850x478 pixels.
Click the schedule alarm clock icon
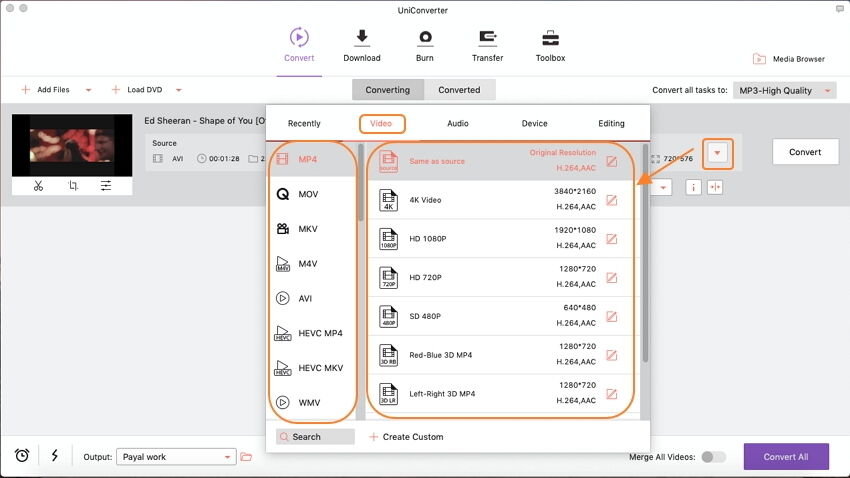[x=22, y=455]
